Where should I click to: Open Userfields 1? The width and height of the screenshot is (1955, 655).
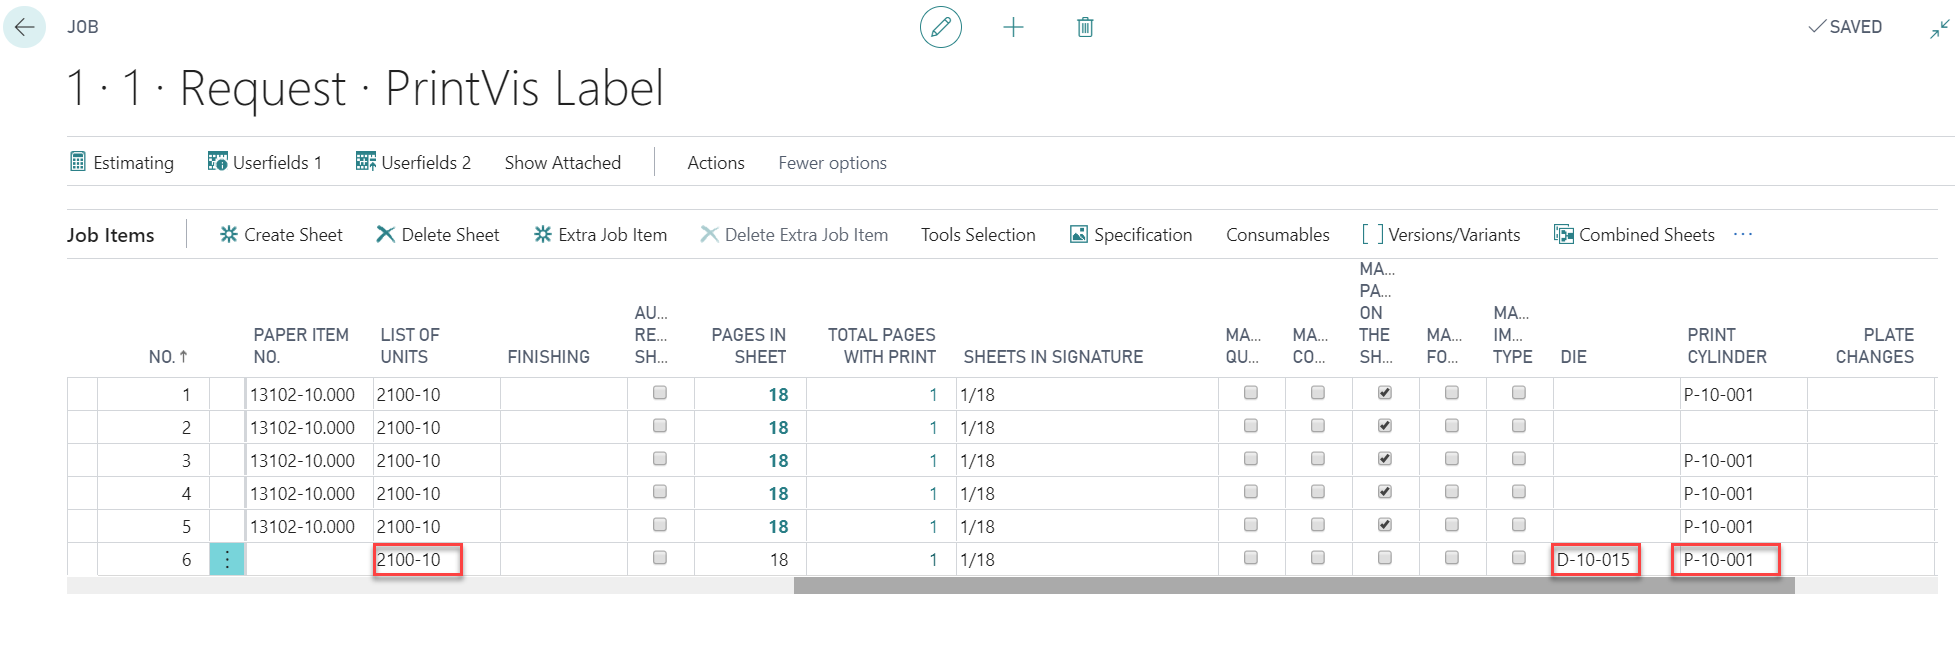[x=265, y=162]
